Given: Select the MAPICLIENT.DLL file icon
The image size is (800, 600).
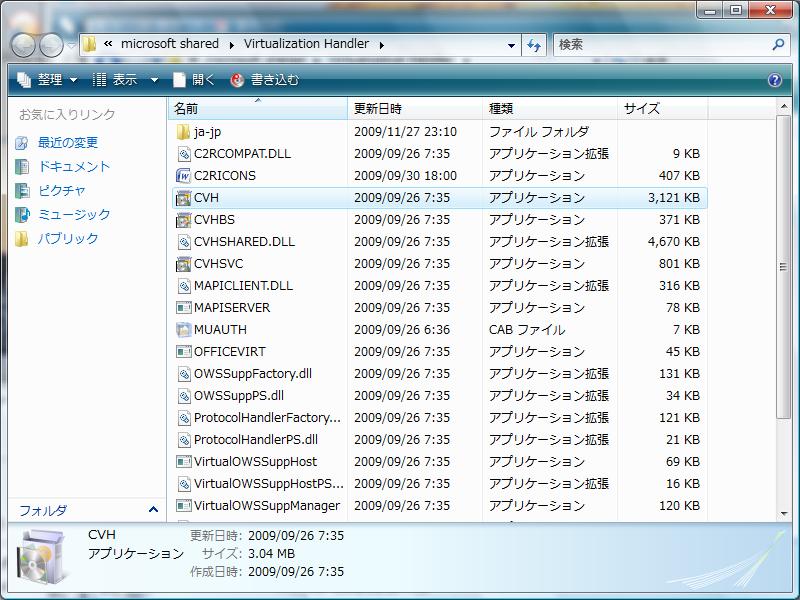Looking at the screenshot, I should tap(184, 286).
